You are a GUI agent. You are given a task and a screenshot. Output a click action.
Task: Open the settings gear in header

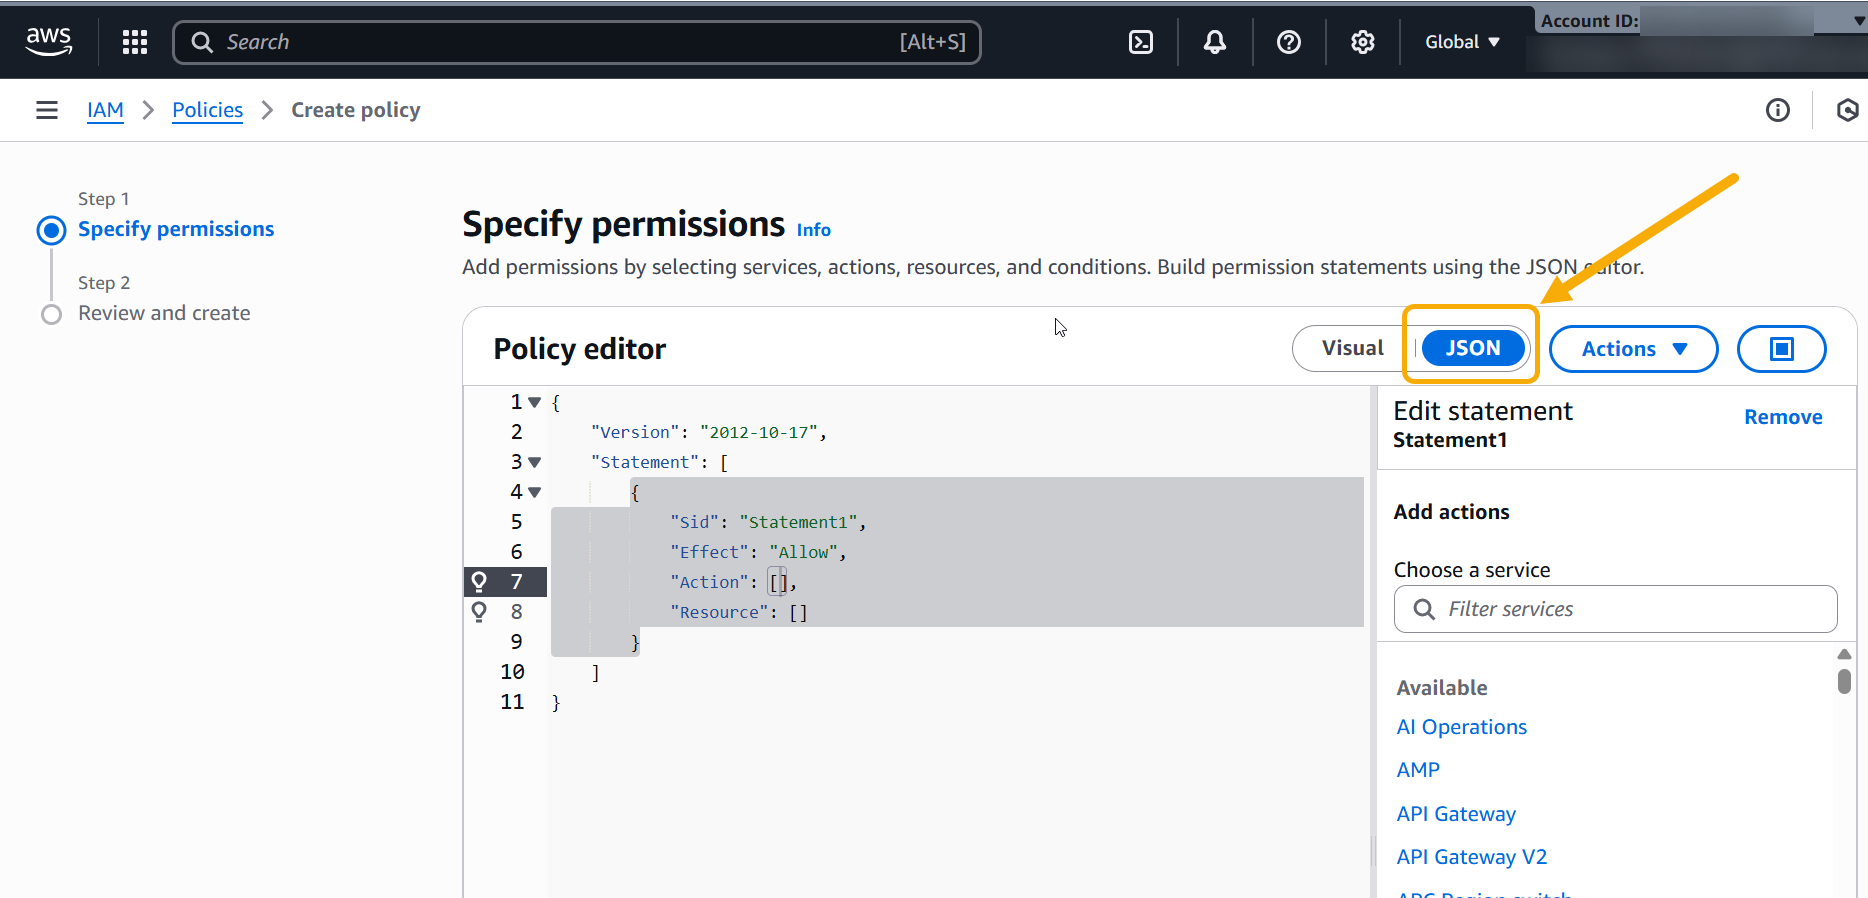click(x=1363, y=42)
